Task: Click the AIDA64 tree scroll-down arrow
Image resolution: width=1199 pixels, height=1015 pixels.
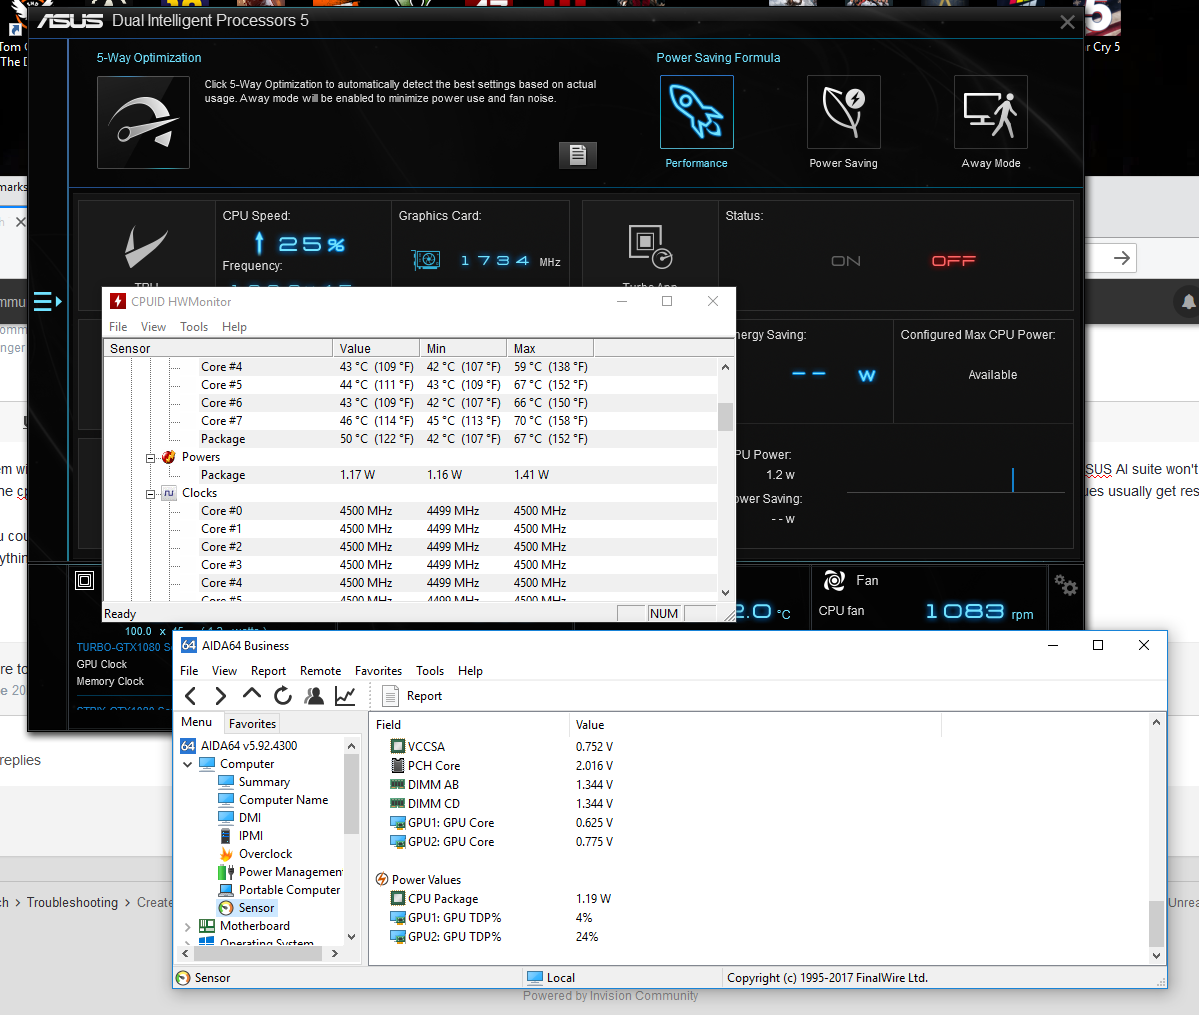Action: tap(352, 937)
